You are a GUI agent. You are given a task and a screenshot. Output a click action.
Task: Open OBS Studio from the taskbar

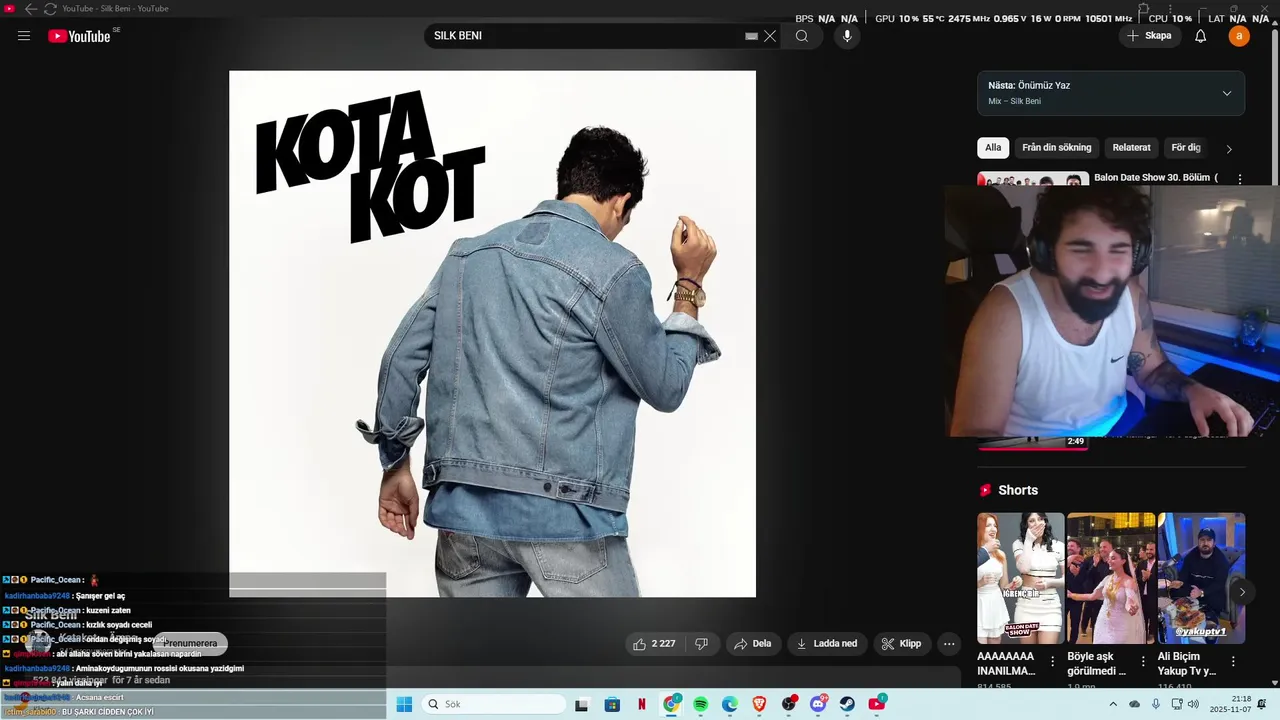click(x=789, y=704)
